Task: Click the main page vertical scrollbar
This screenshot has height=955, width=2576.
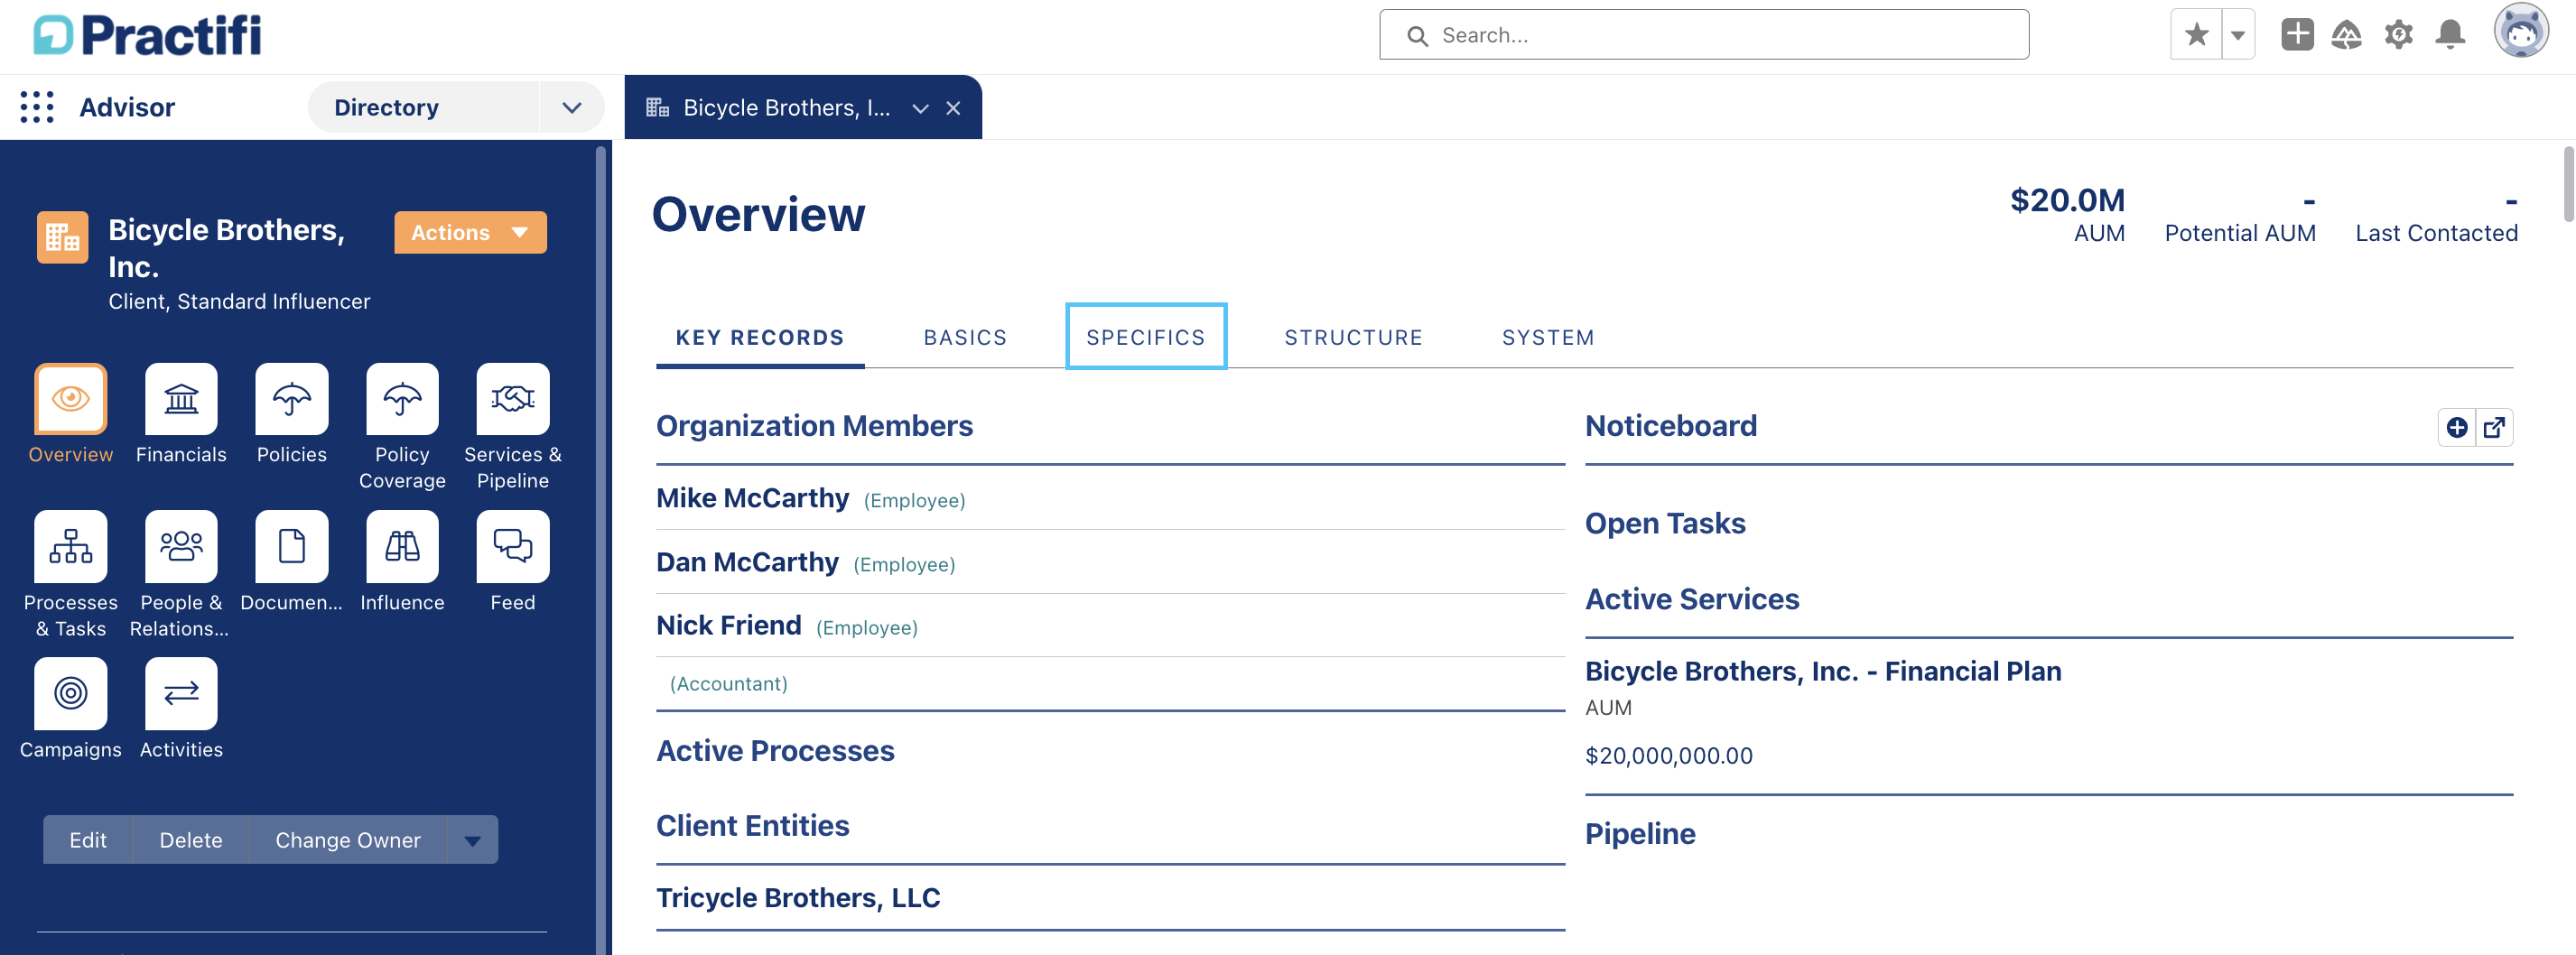Action: pos(2568,185)
